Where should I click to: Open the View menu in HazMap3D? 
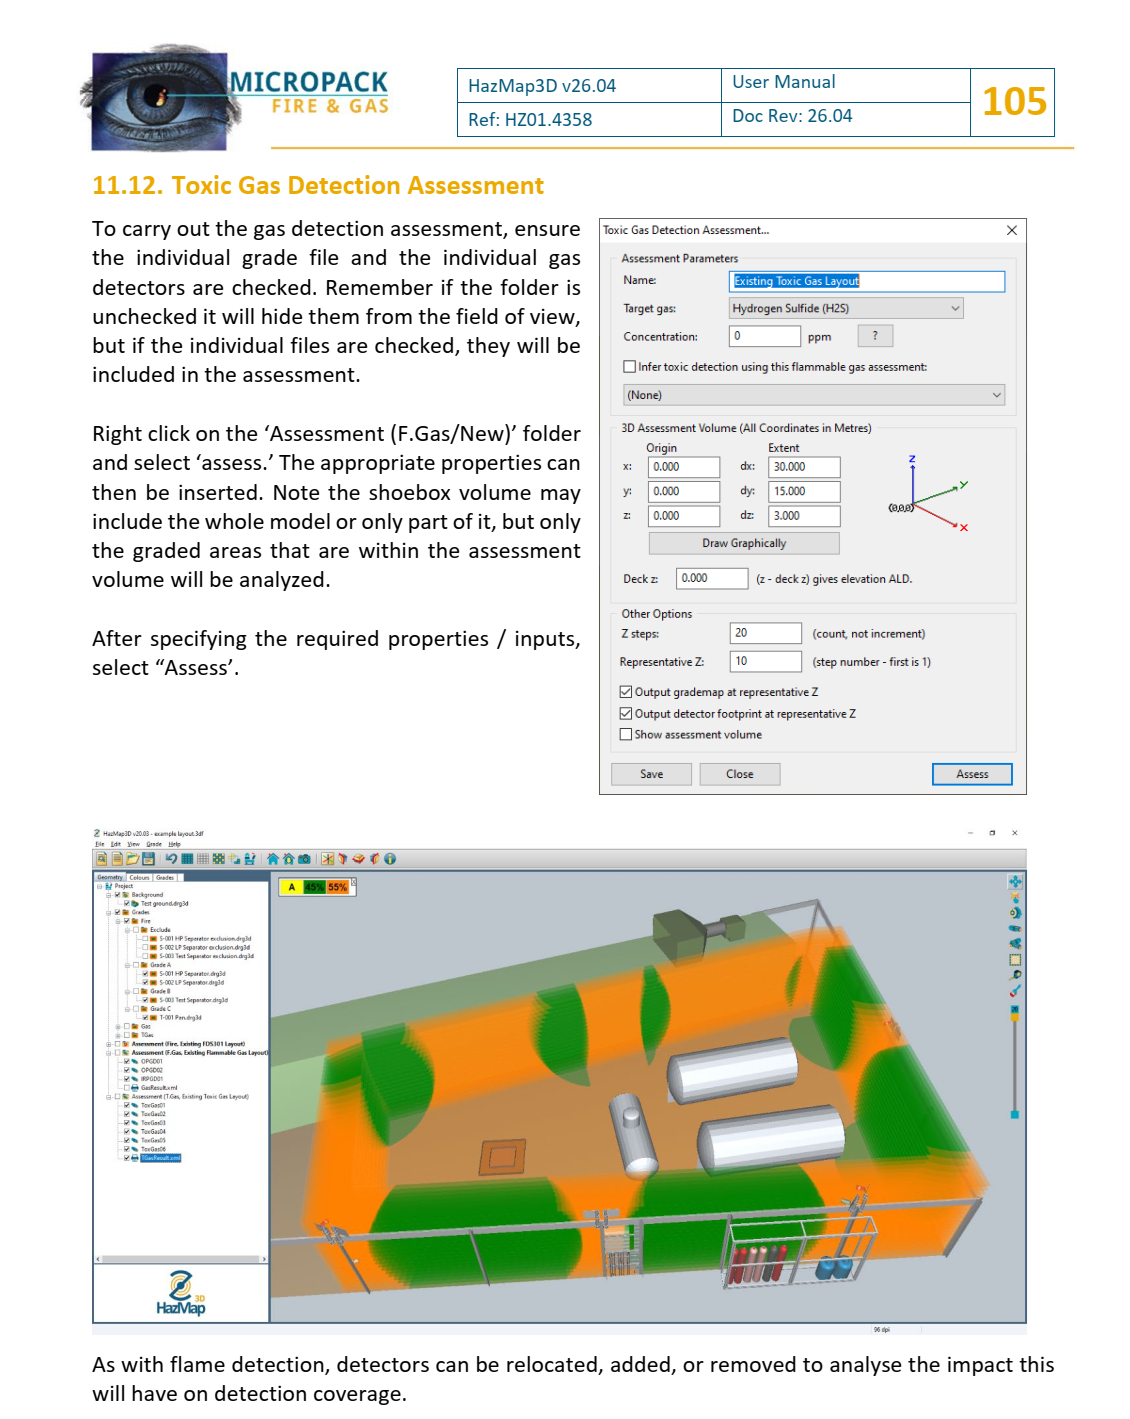[133, 844]
